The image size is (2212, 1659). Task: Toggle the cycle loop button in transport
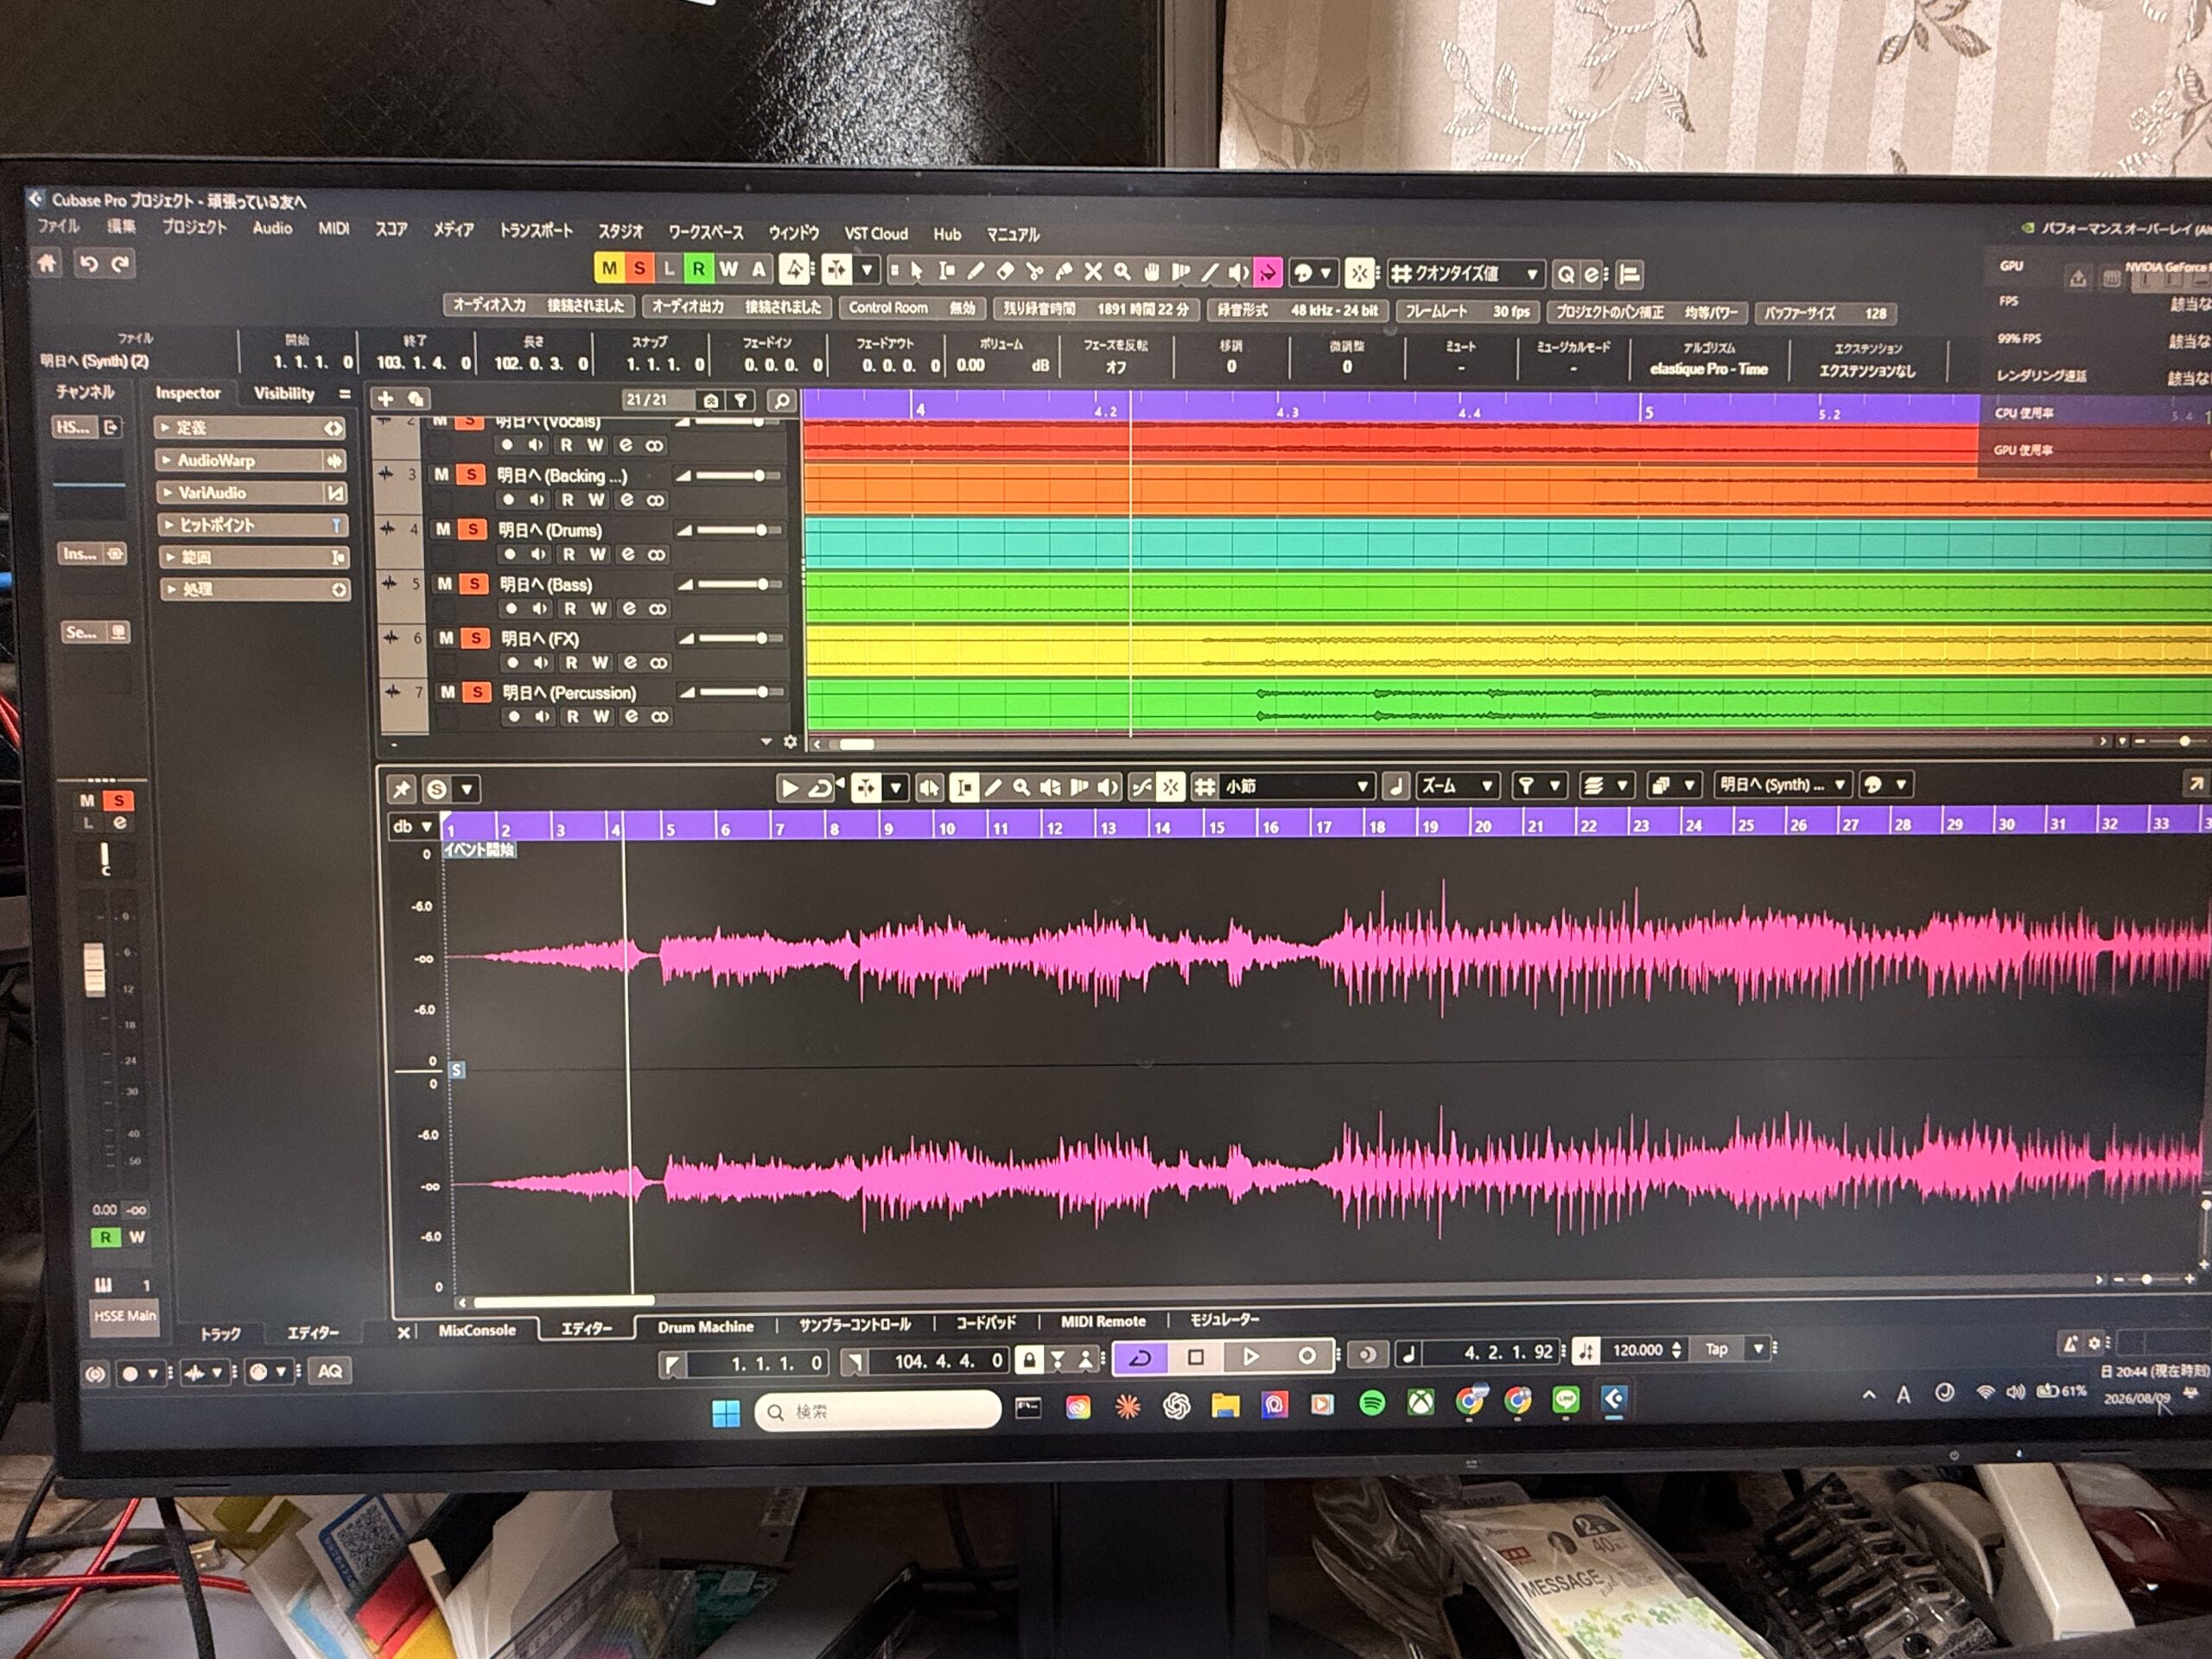tap(1140, 1357)
